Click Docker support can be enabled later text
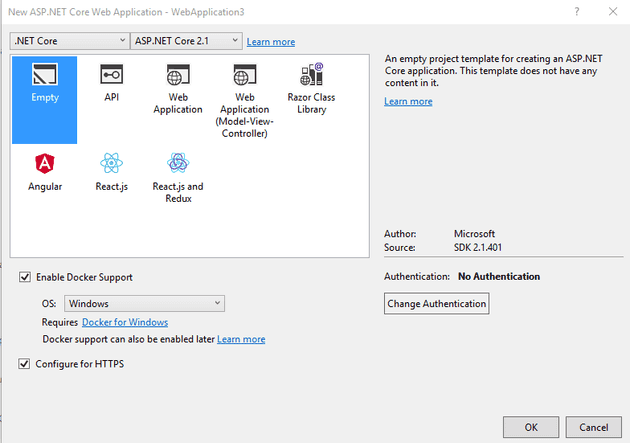Image resolution: width=630 pixels, height=443 pixels. 129,339
